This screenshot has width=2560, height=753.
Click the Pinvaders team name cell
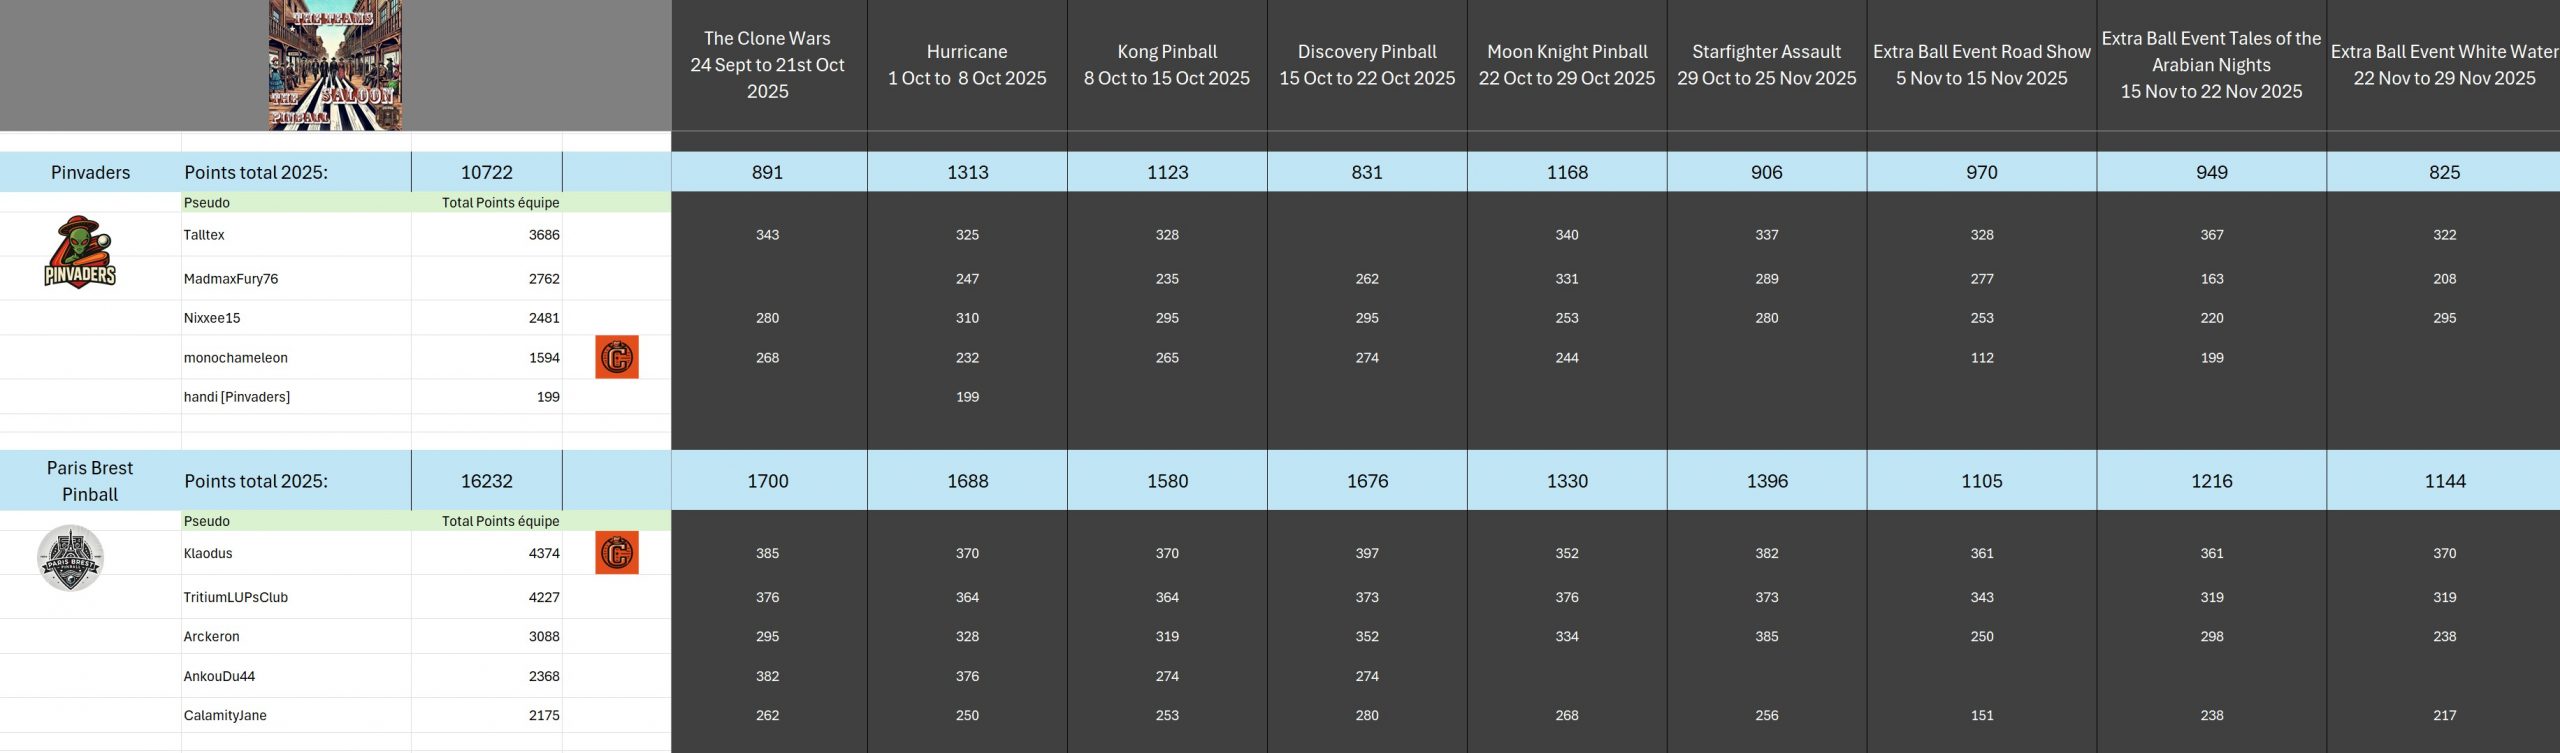tap(90, 172)
